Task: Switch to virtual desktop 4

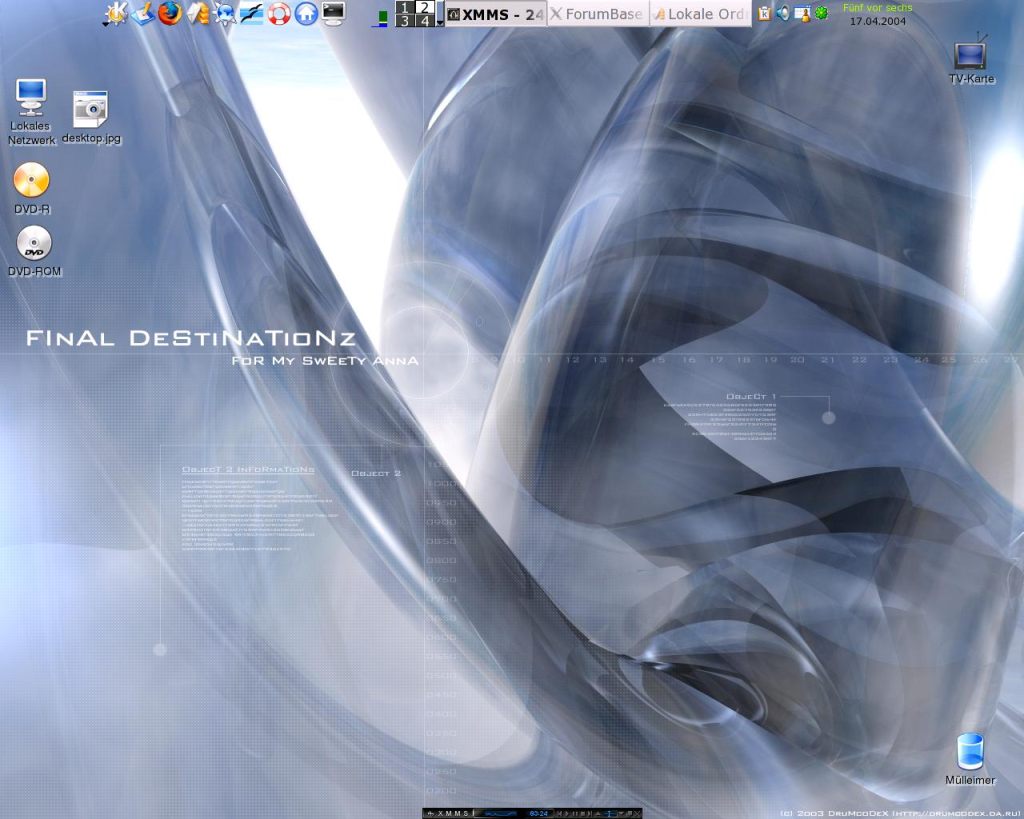Action: [x=424, y=21]
